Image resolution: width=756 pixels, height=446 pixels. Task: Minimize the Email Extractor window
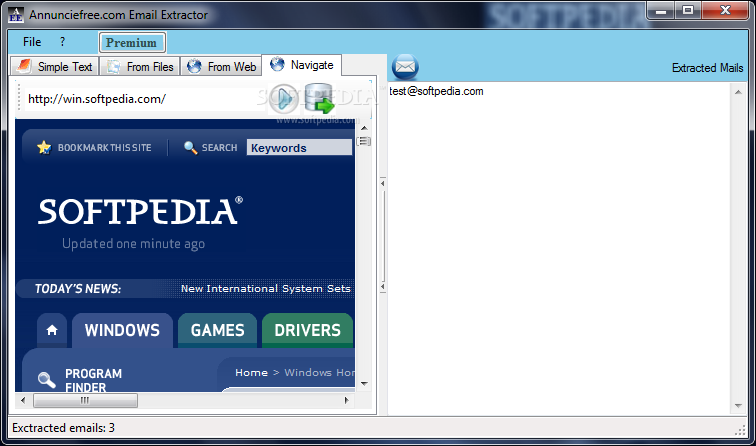click(661, 11)
